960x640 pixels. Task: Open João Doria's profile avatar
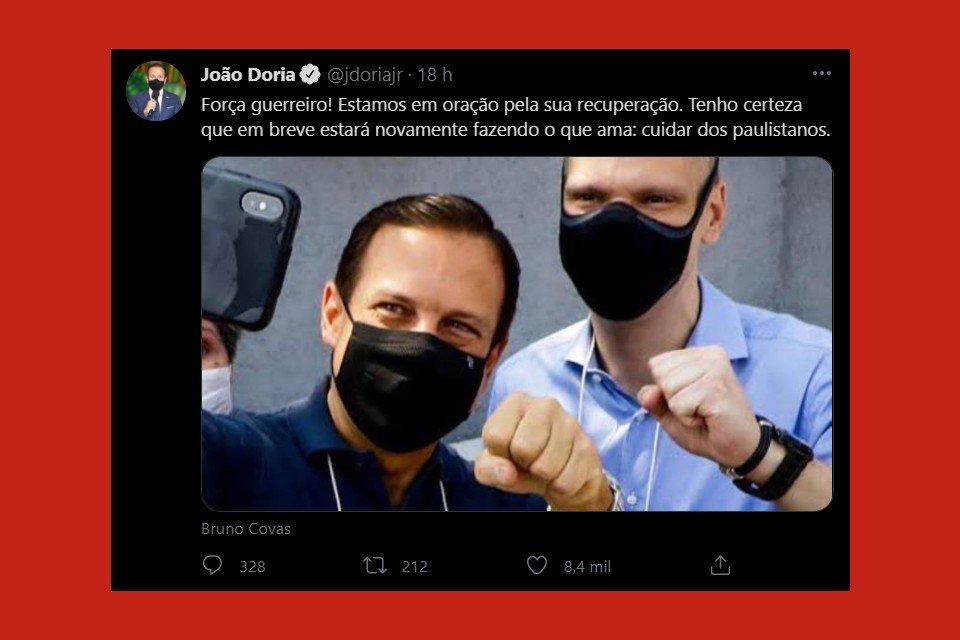click(x=156, y=91)
